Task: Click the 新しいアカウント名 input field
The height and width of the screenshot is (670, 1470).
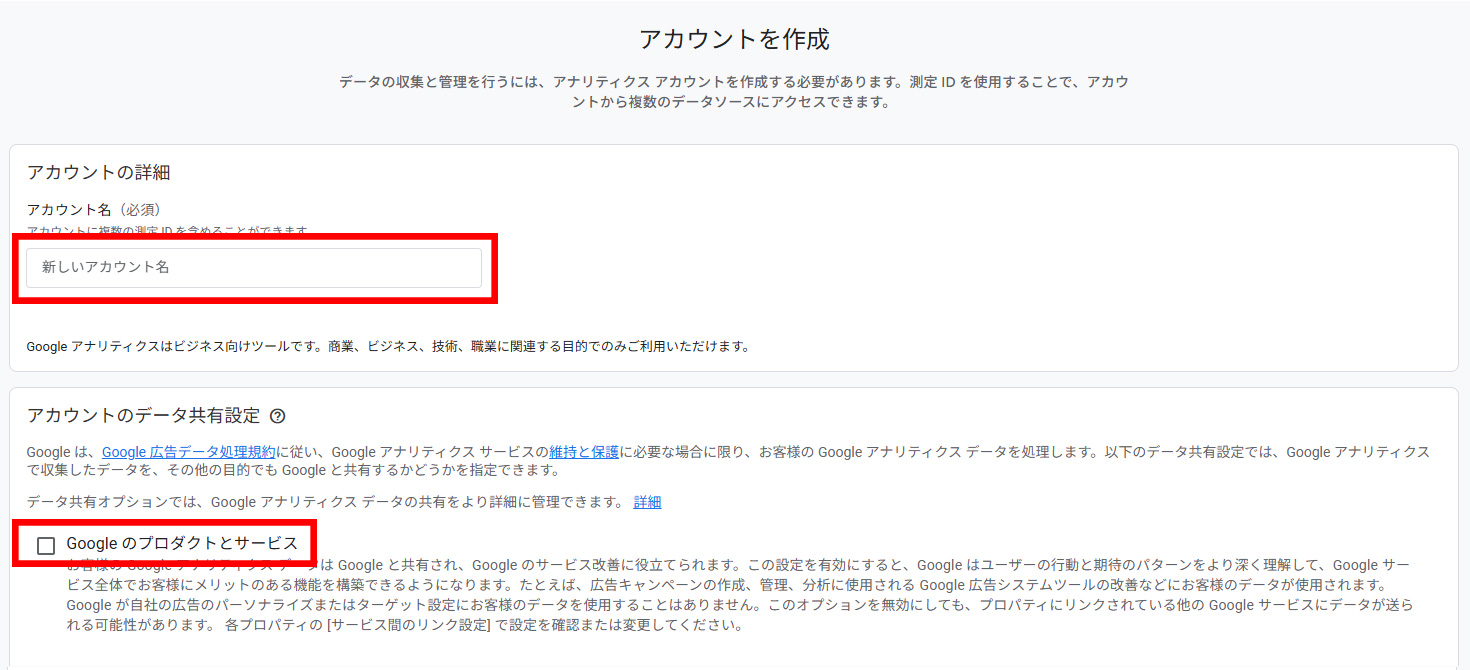Action: (254, 268)
